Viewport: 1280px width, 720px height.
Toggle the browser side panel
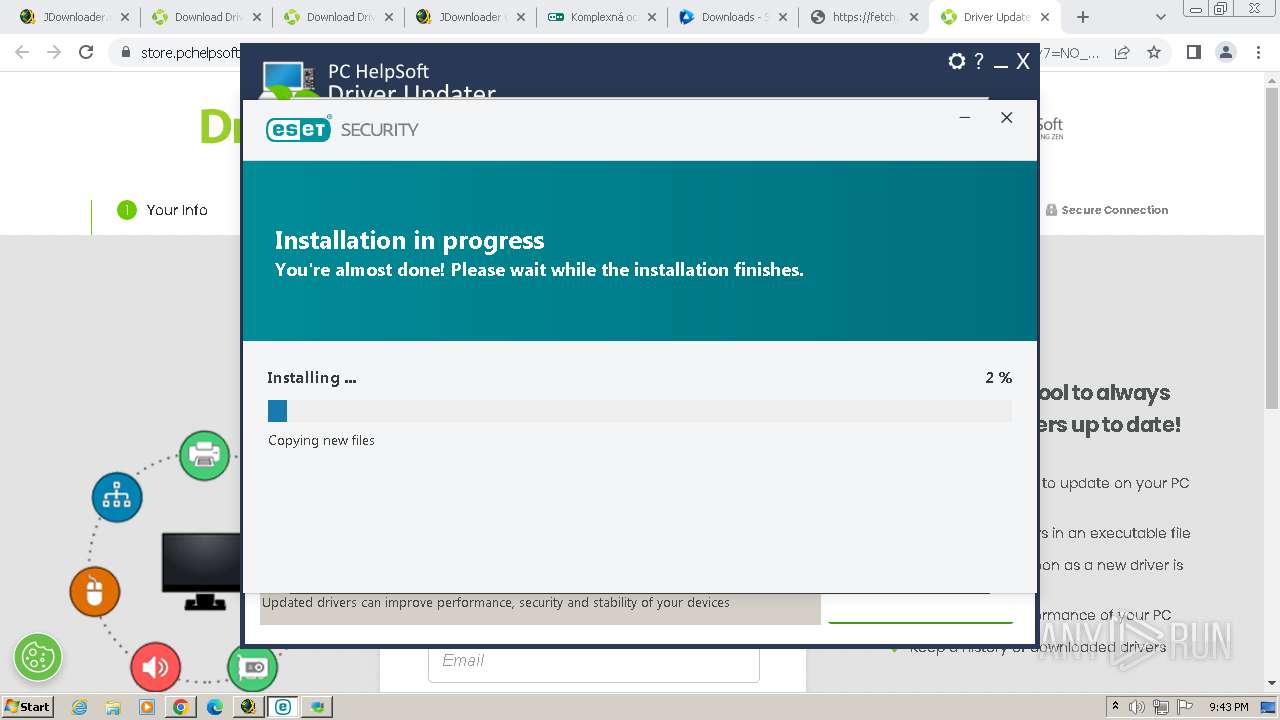point(1193,52)
